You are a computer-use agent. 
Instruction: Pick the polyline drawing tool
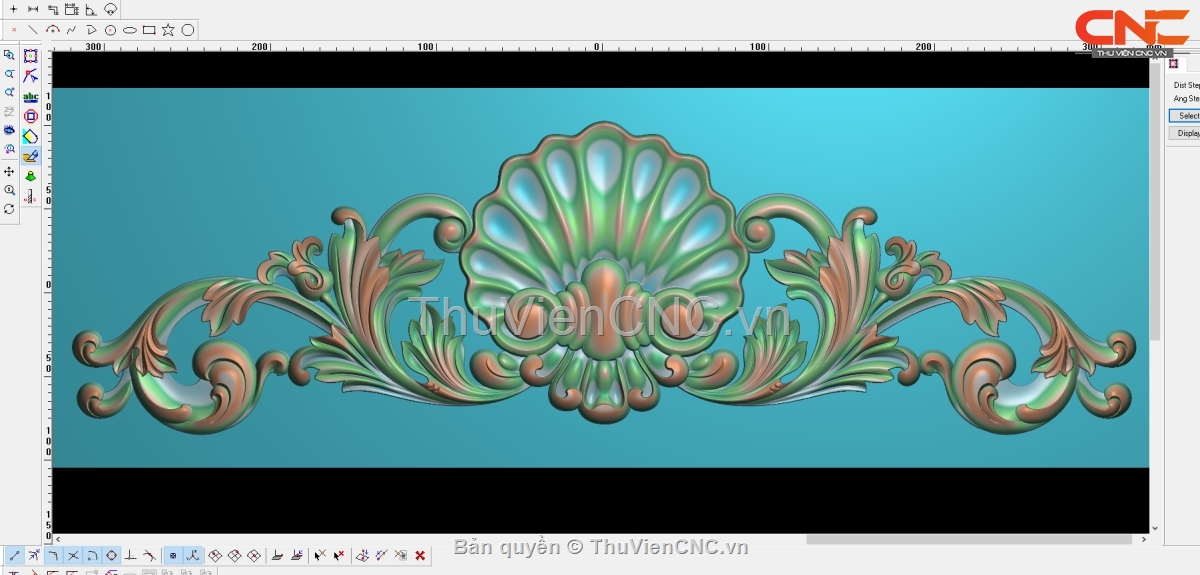[x=91, y=30]
